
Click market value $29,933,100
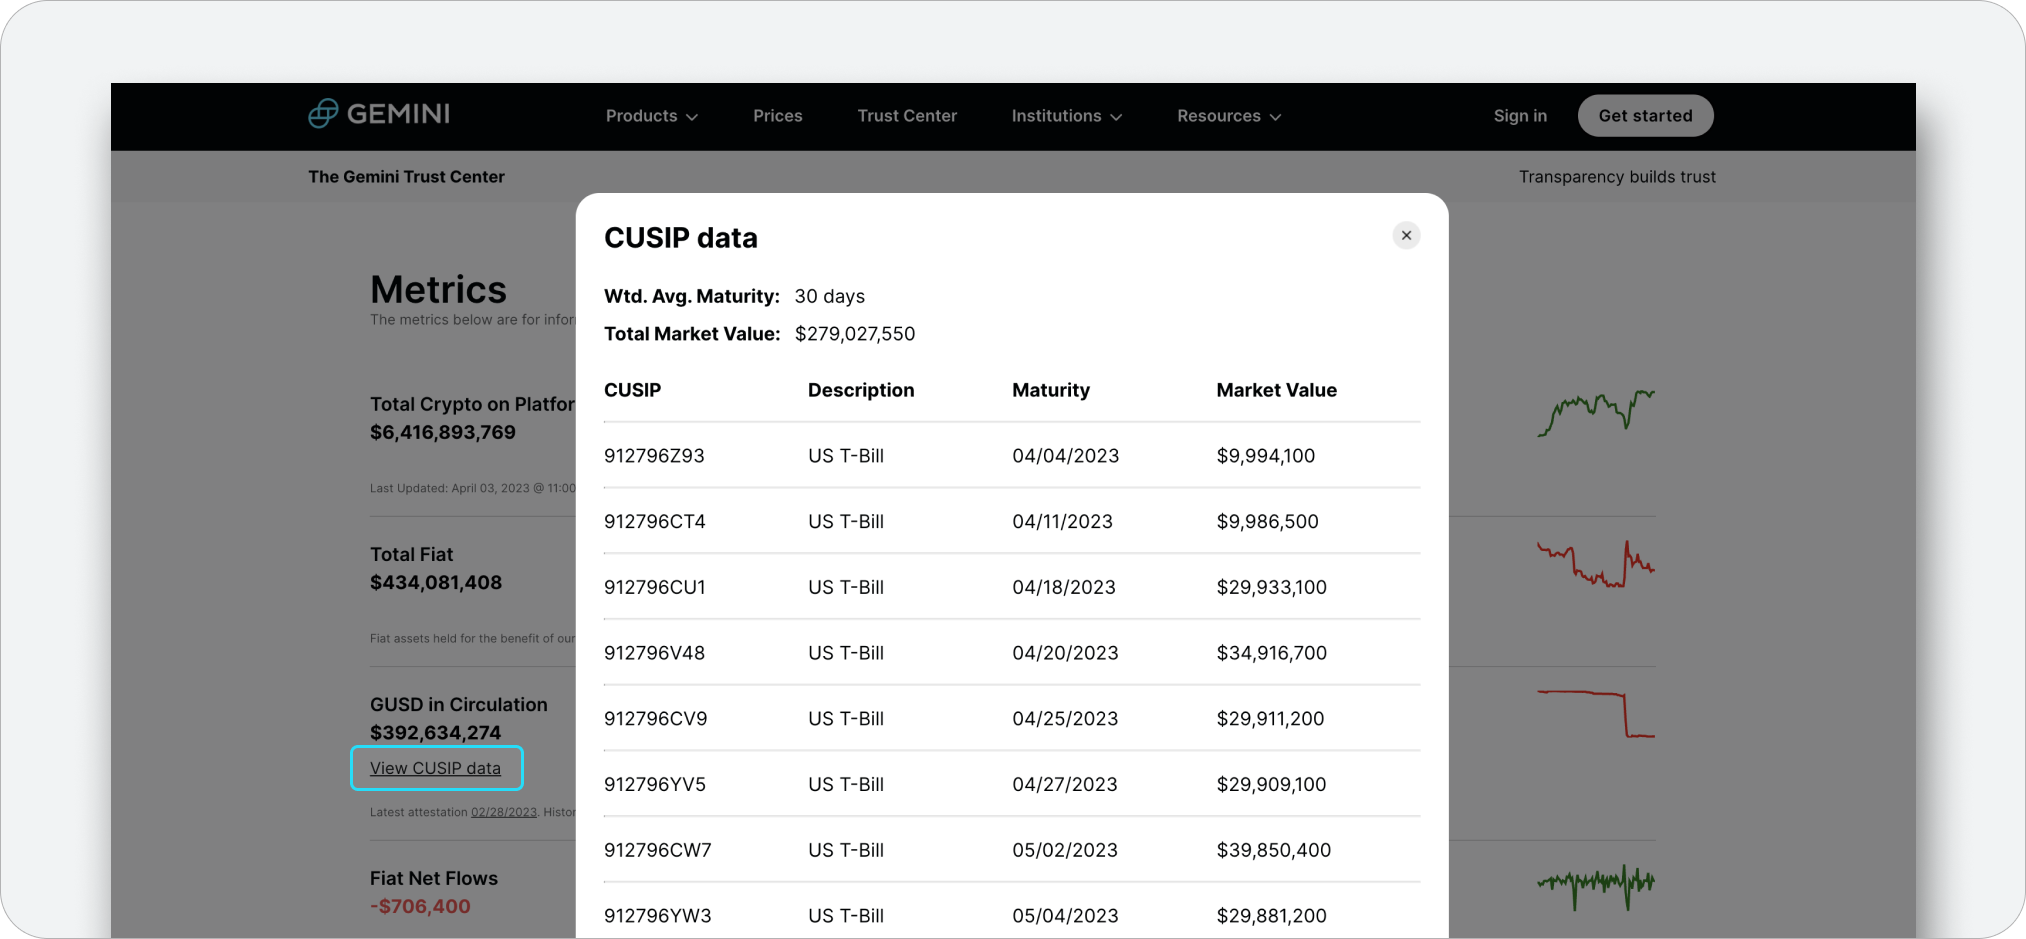pos(1272,588)
